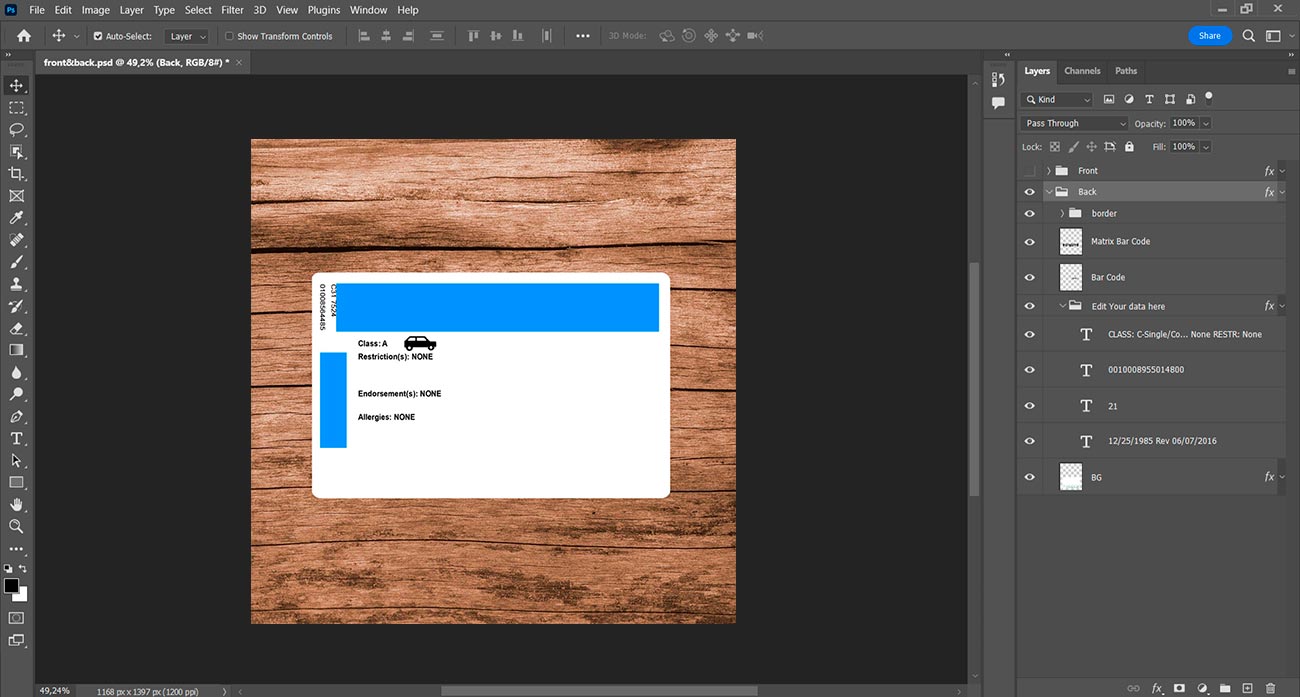Select the Lasso tool
The width and height of the screenshot is (1300, 697).
click(x=16, y=129)
